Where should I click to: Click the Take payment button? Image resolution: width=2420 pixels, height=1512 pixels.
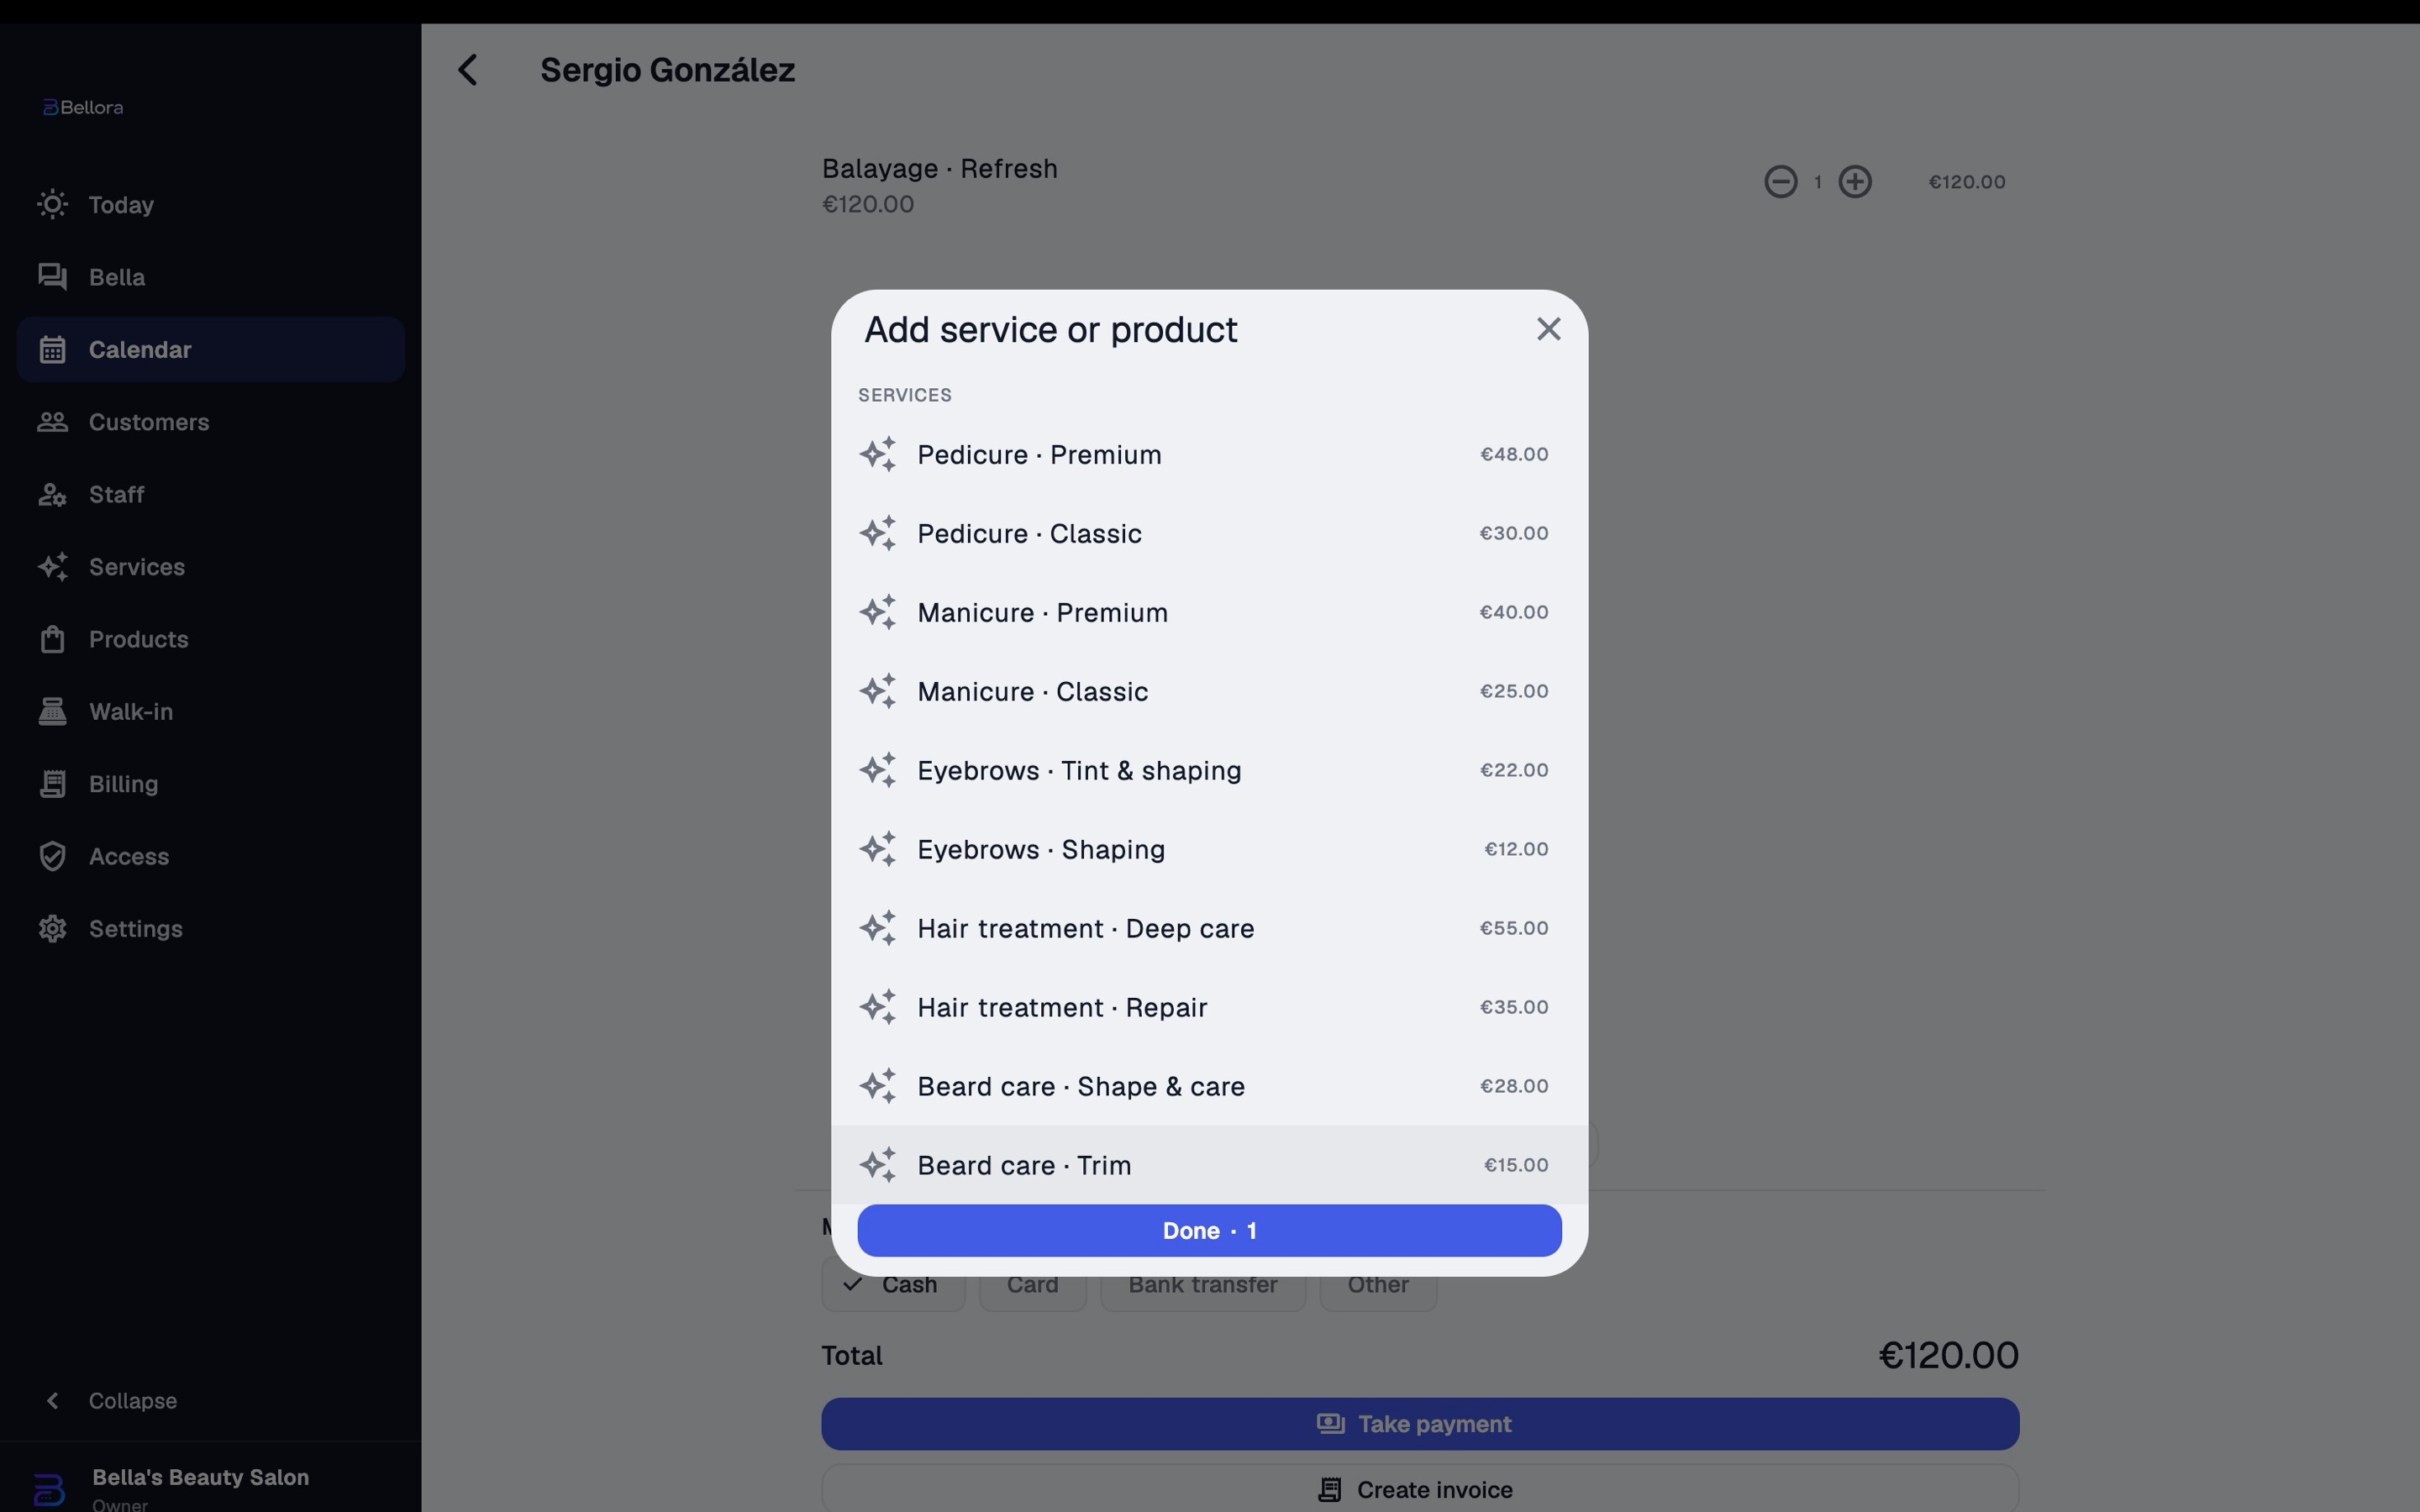tap(1420, 1424)
